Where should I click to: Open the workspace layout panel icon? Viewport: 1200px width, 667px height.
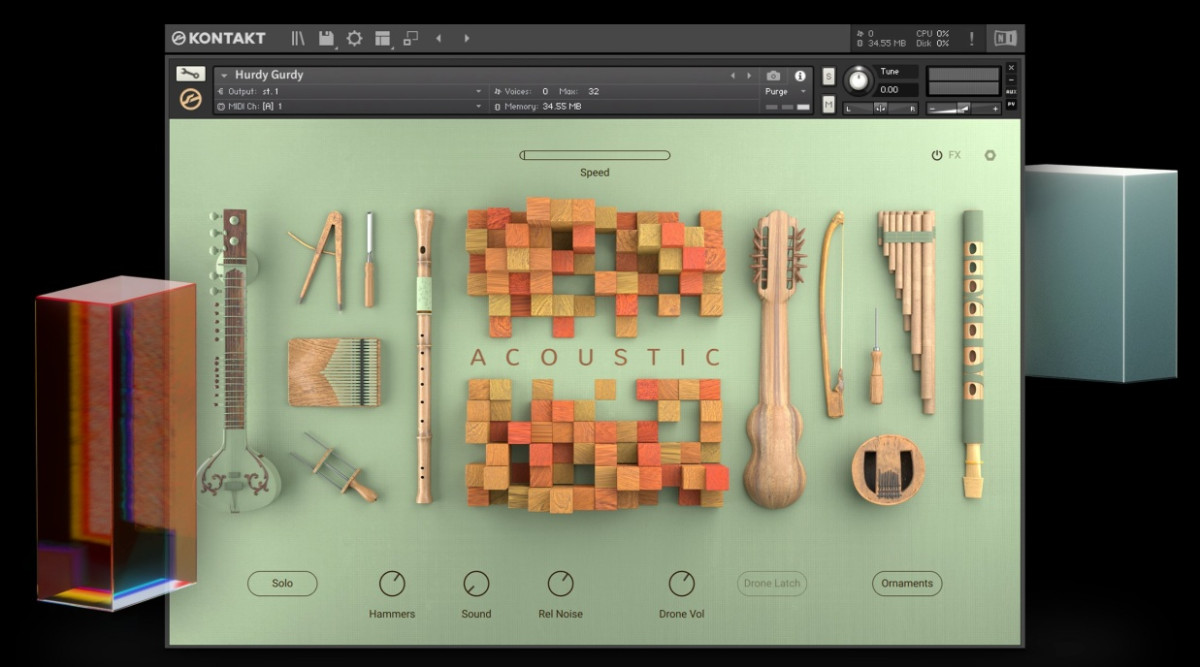[382, 39]
